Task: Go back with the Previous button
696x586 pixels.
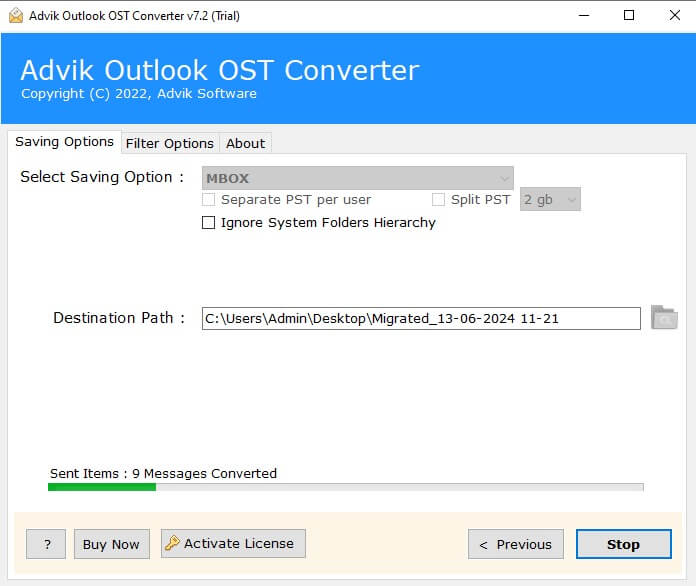Action: click(516, 544)
